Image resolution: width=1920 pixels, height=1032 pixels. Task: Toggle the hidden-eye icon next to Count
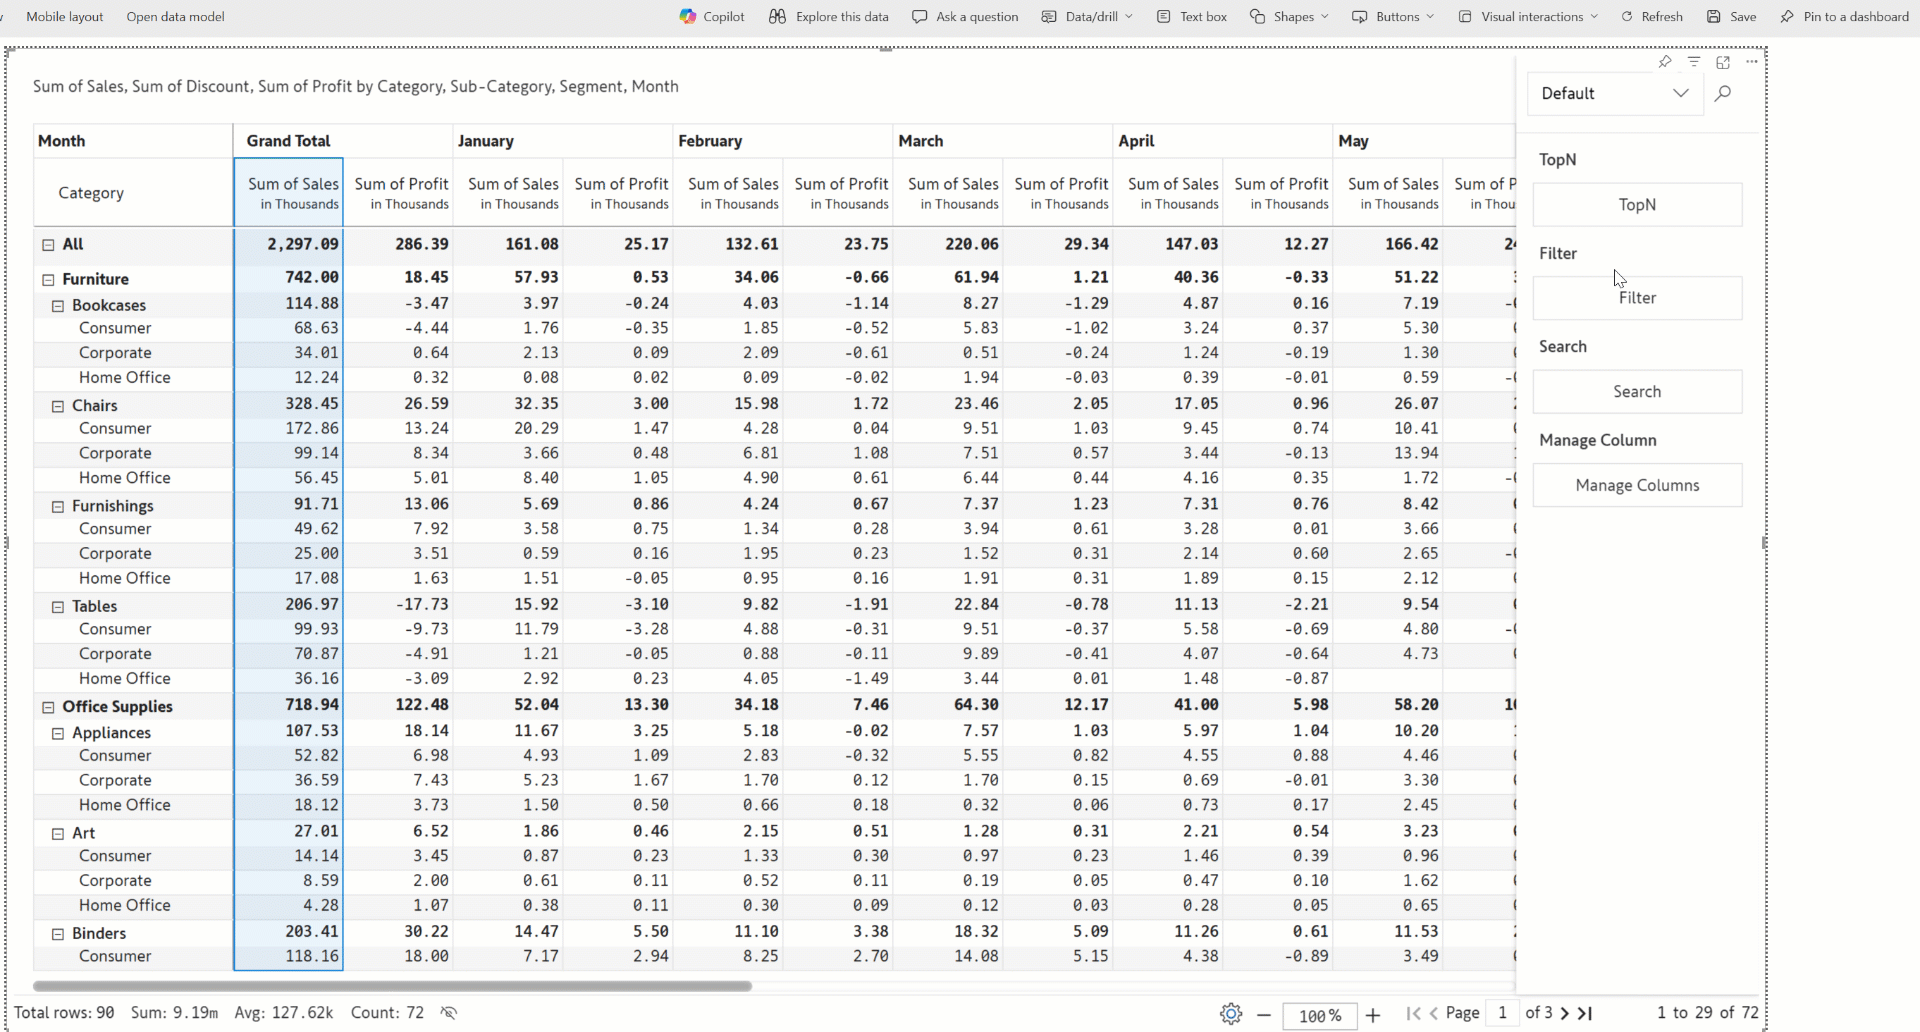(x=449, y=1013)
